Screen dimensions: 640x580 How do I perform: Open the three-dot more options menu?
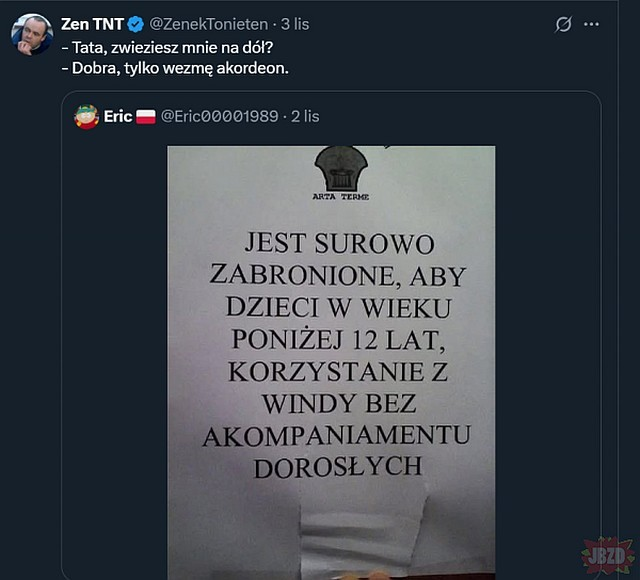[x=591, y=24]
